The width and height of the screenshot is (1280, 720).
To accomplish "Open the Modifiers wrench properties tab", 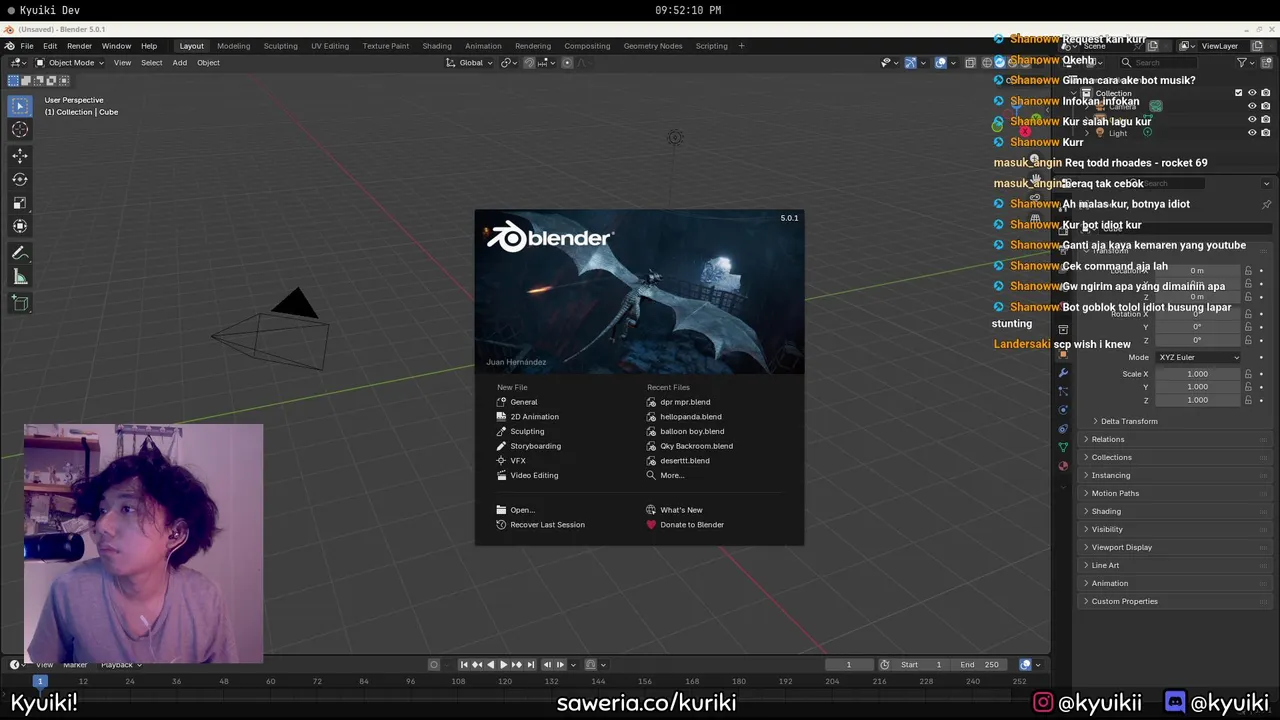I will [x=1063, y=373].
